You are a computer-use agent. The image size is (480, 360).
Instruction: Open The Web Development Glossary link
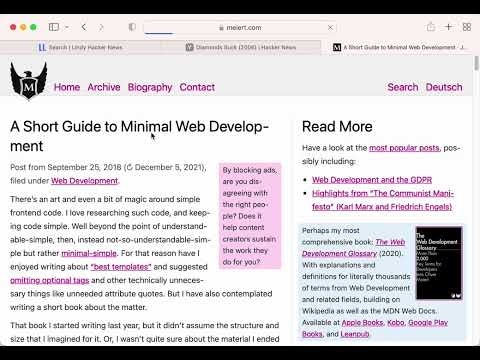(354, 248)
